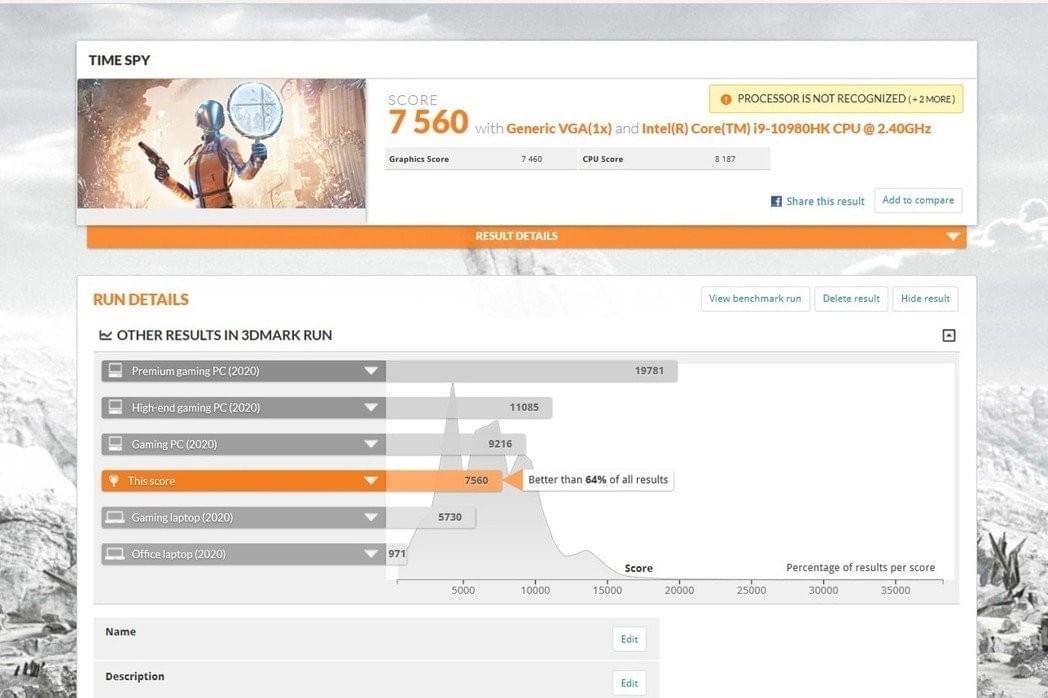Expand the Premium gaming PC (2020) dropdown arrow

[x=371, y=371]
